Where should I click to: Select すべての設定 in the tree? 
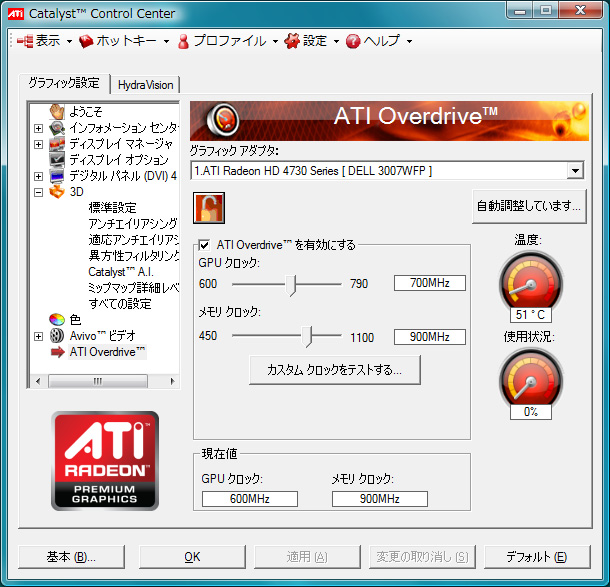pos(120,303)
